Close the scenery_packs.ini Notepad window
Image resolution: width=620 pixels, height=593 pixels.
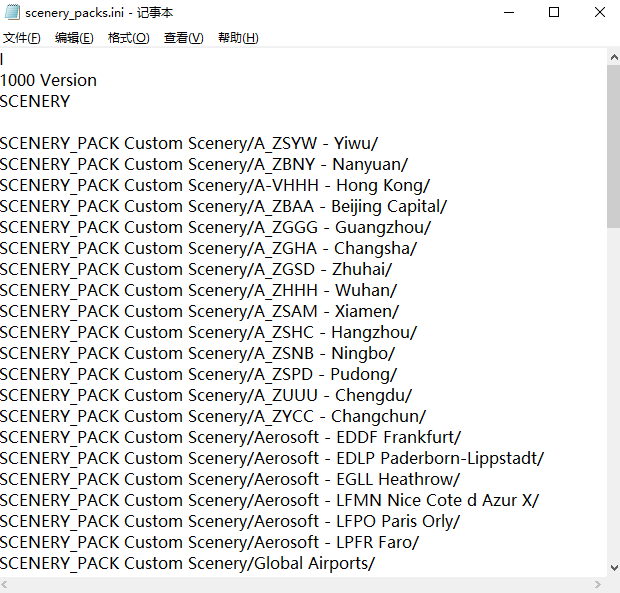coord(599,12)
